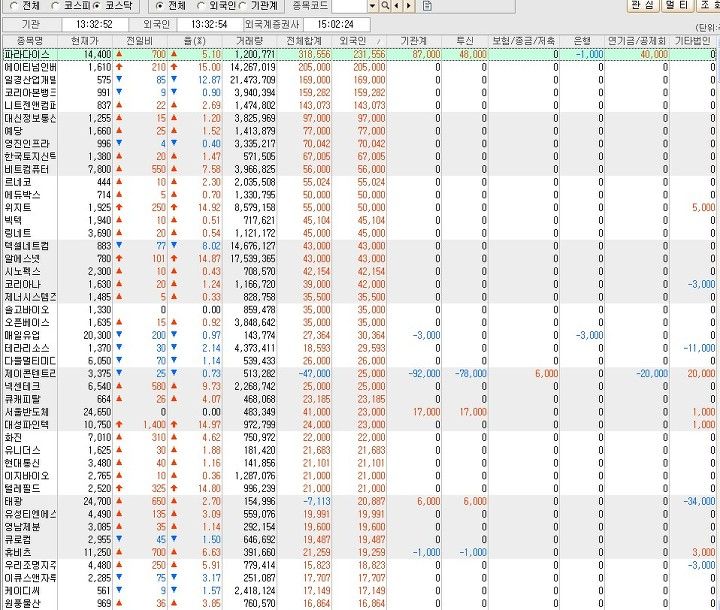Select the 테라리소스 stock row

pos(360,348)
